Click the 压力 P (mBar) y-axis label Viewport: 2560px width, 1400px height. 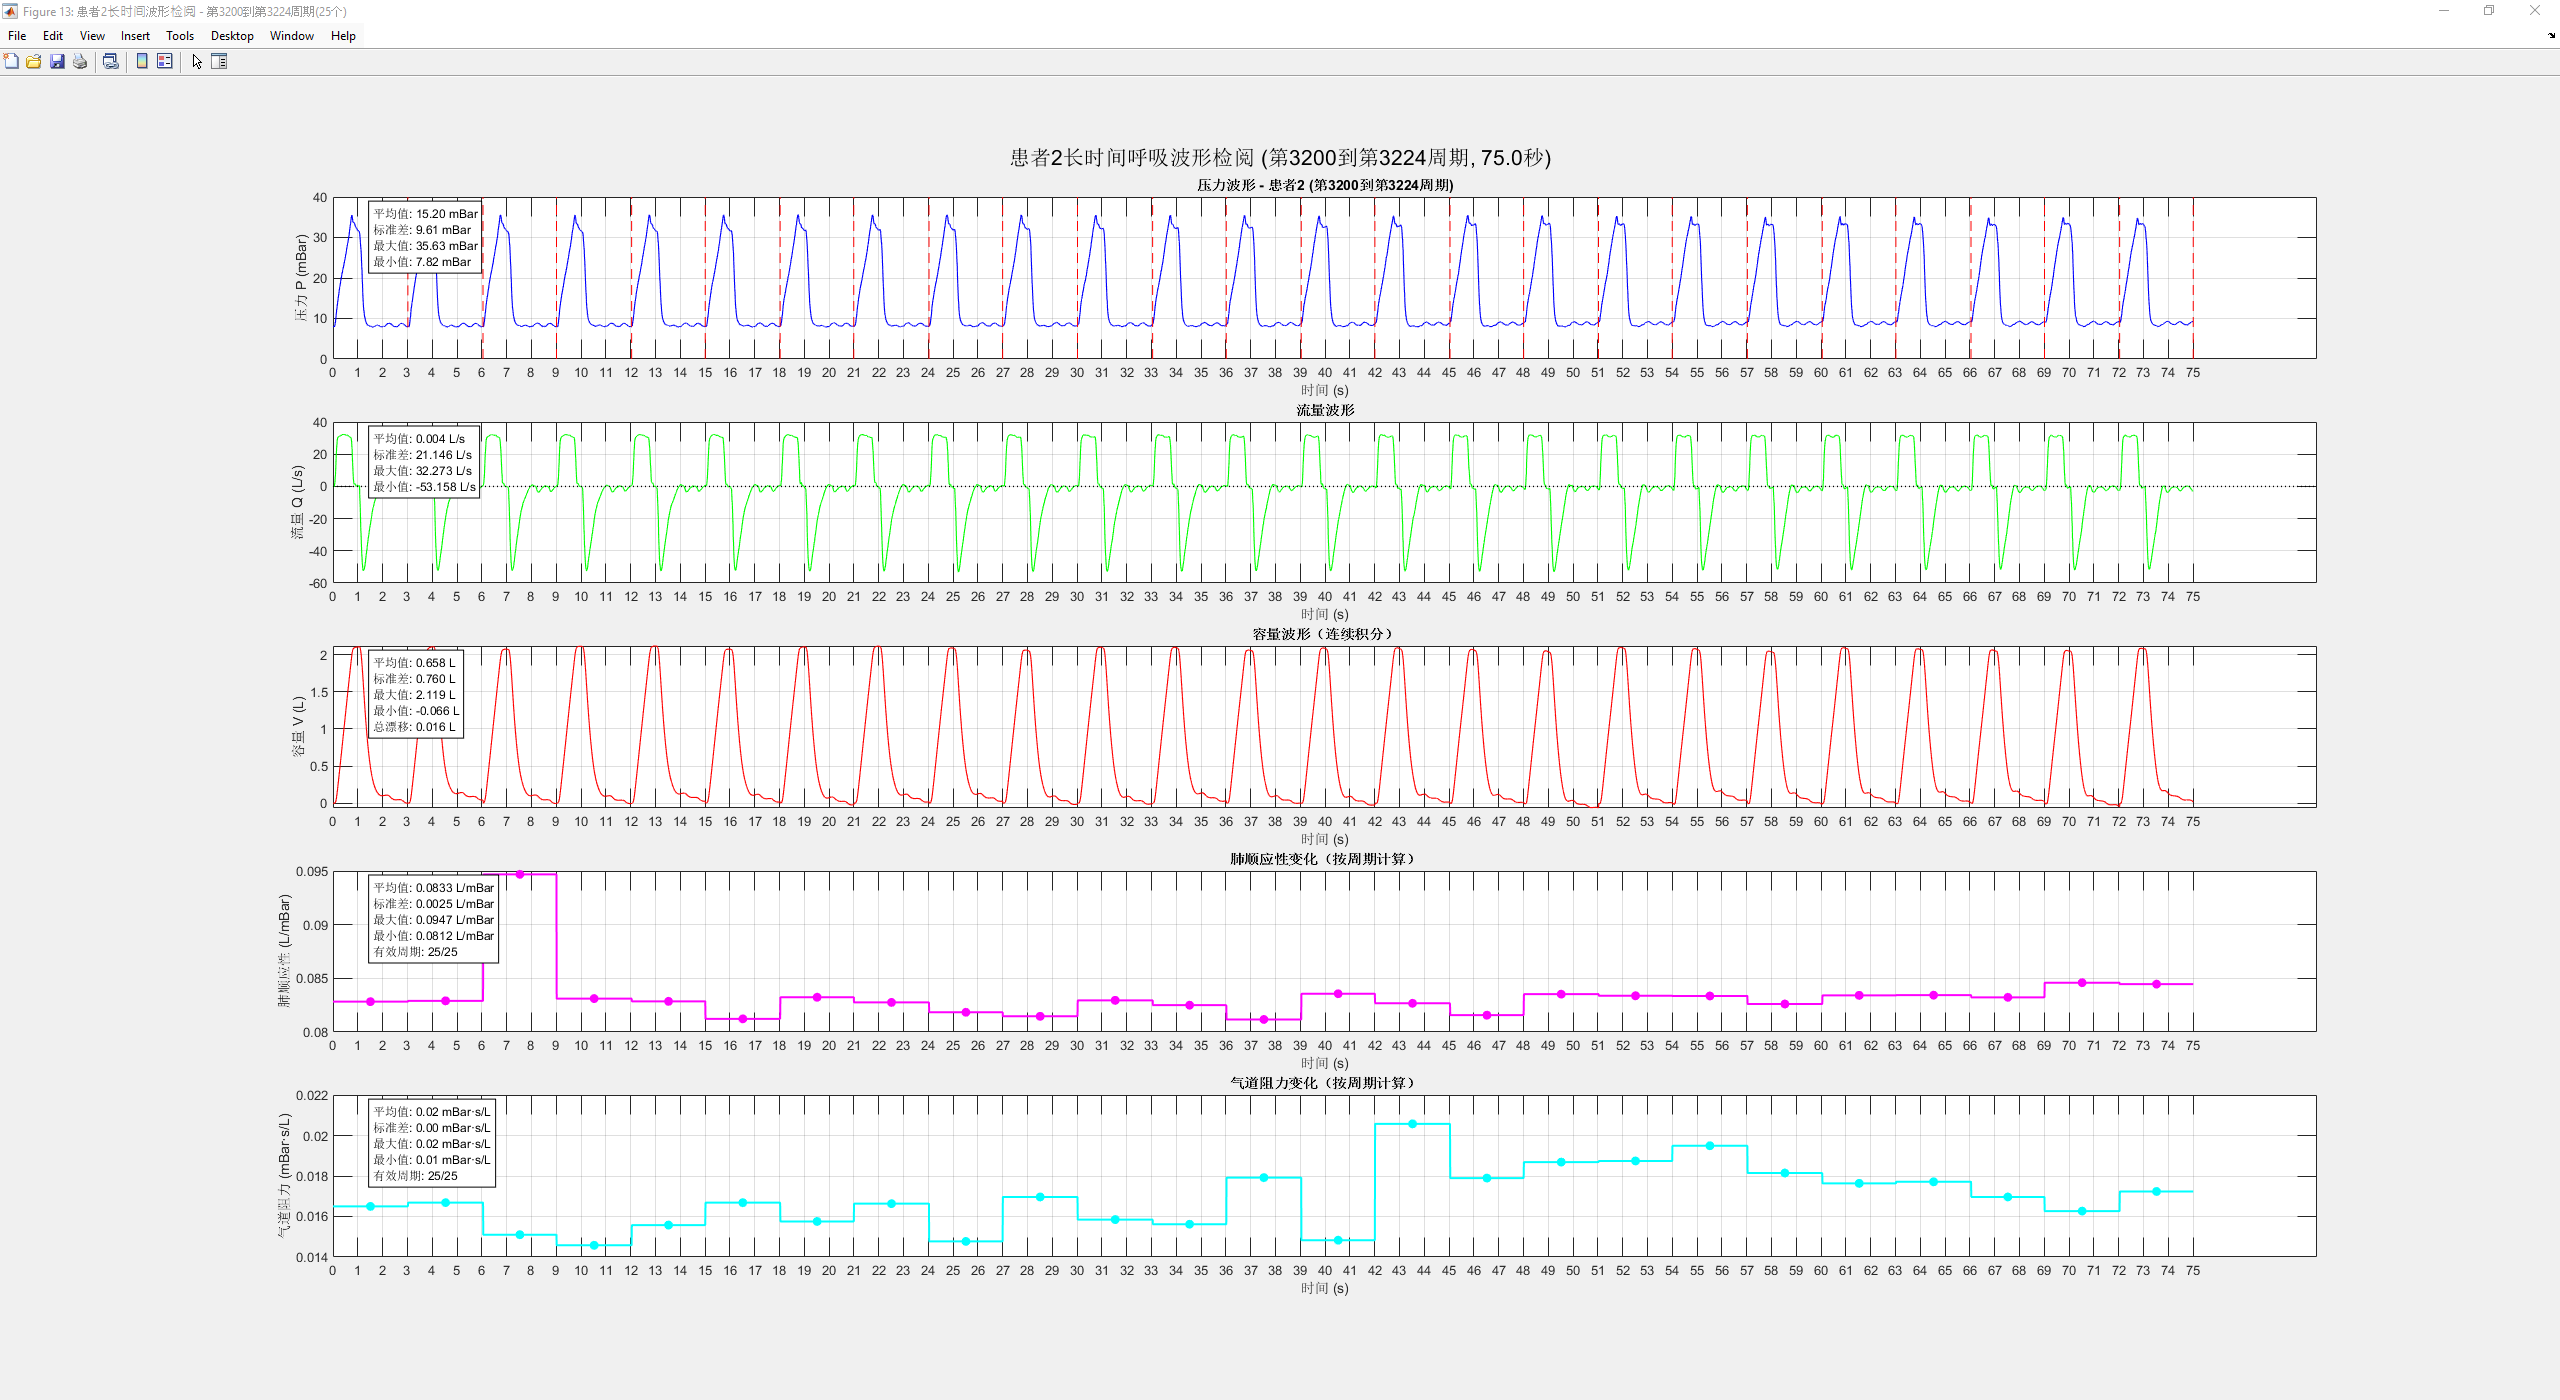301,278
